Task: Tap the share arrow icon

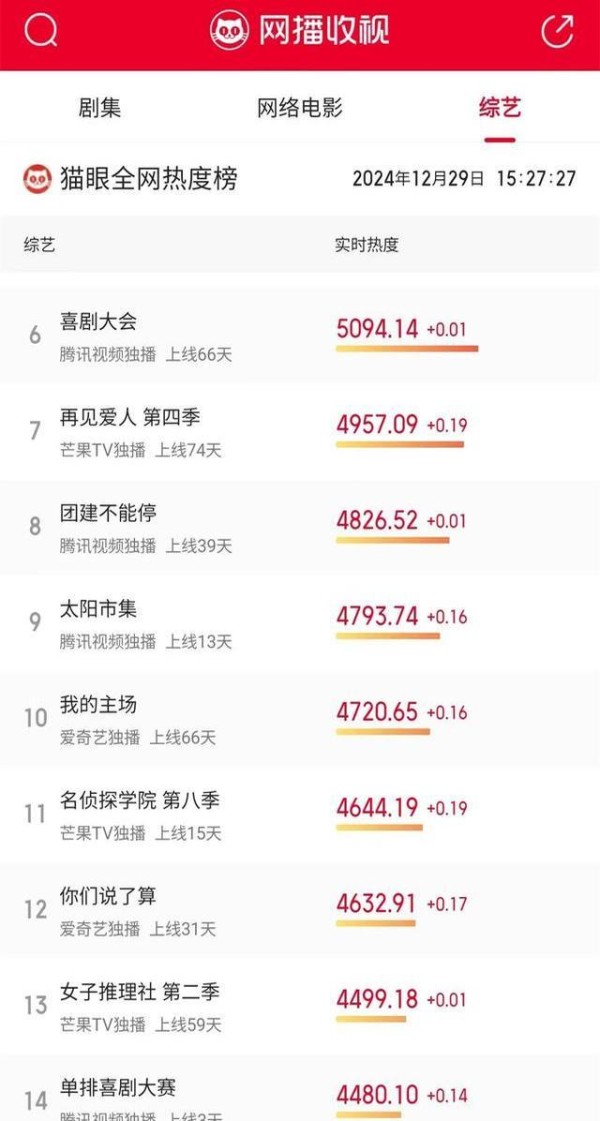Action: [557, 31]
